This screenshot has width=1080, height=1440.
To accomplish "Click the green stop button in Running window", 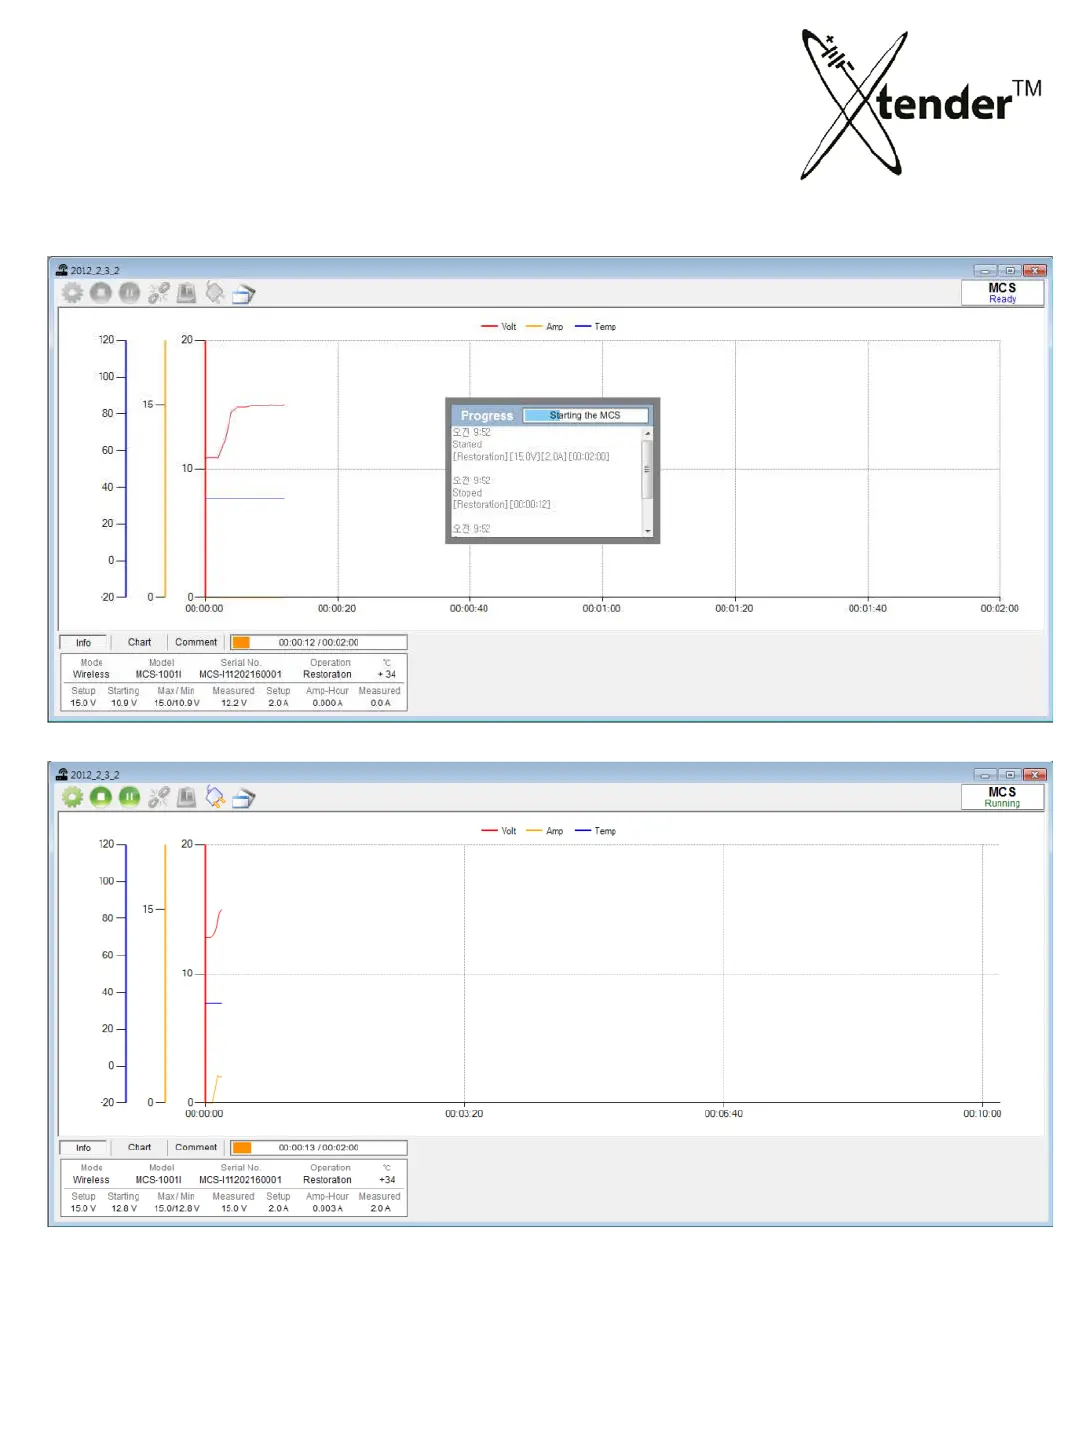I will click(101, 797).
